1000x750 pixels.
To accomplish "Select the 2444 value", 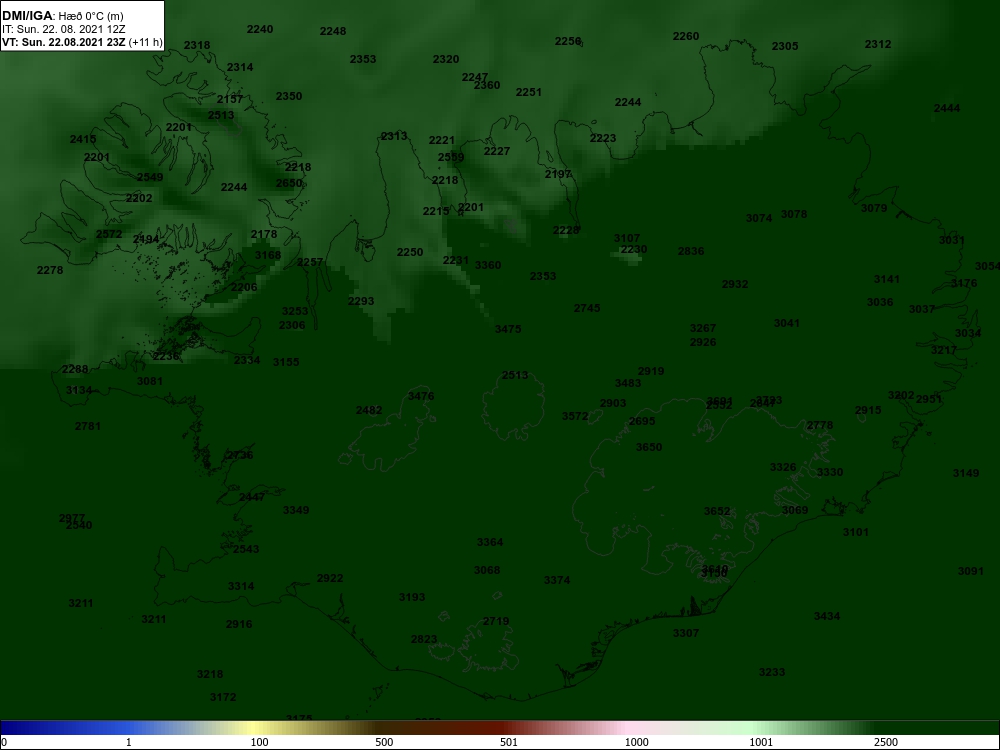I will click(947, 108).
